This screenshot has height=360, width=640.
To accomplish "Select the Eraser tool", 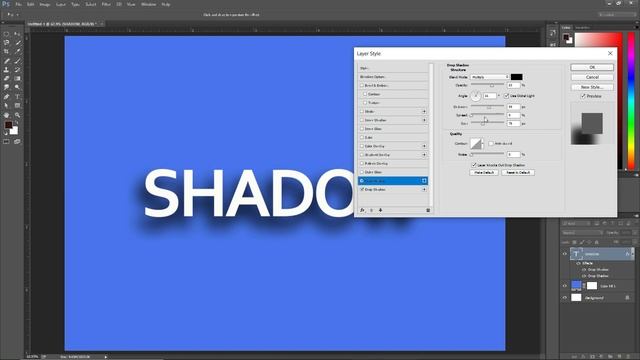I will coord(7,78).
